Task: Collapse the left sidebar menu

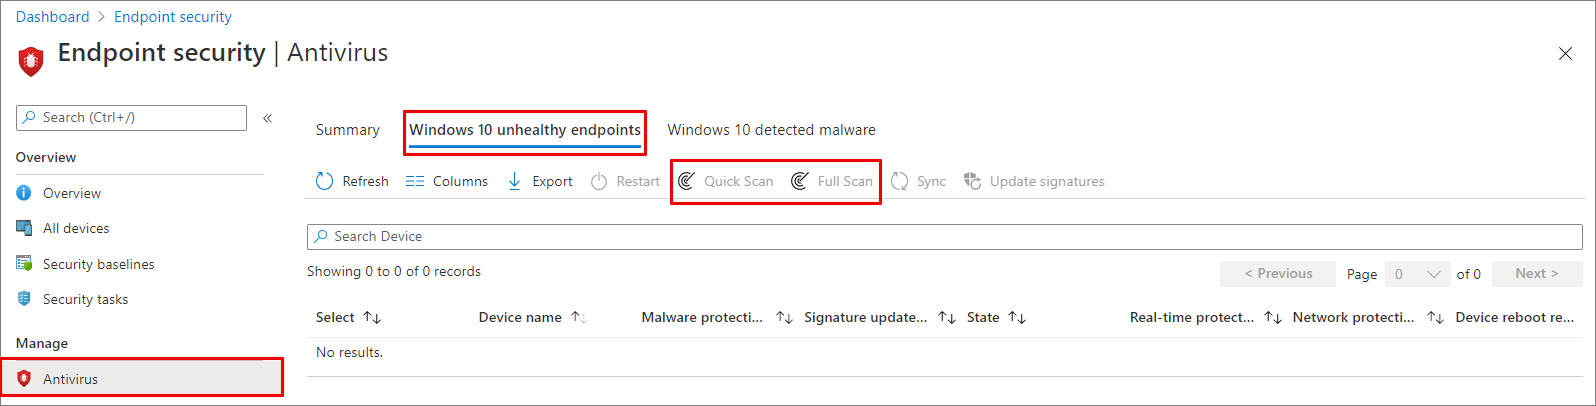Action: pyautogui.click(x=268, y=118)
